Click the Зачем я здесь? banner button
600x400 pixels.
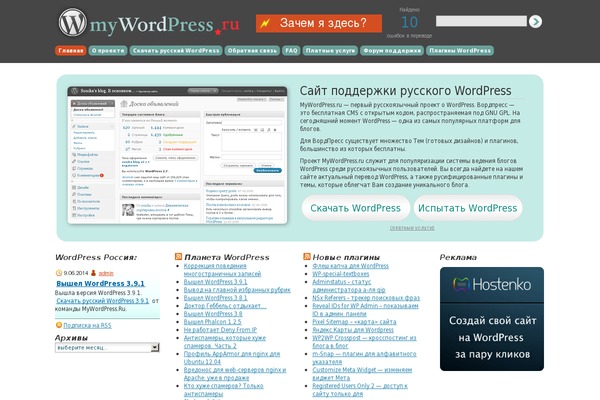click(x=319, y=23)
